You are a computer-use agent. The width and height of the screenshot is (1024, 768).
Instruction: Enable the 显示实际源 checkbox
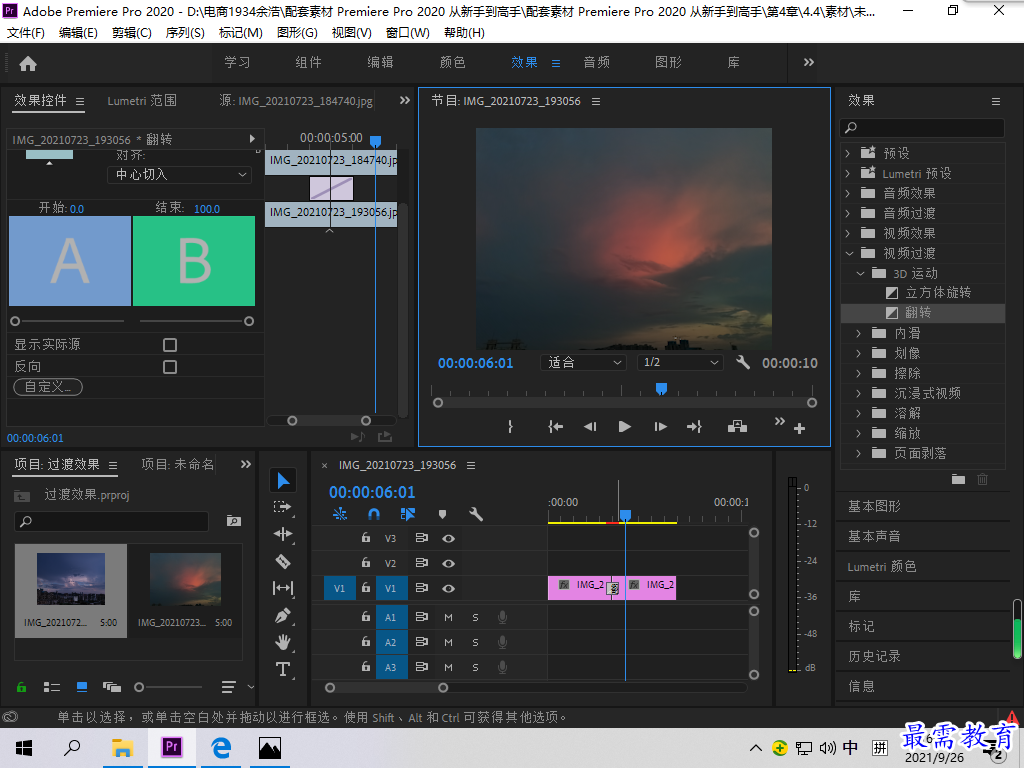pyautogui.click(x=170, y=345)
